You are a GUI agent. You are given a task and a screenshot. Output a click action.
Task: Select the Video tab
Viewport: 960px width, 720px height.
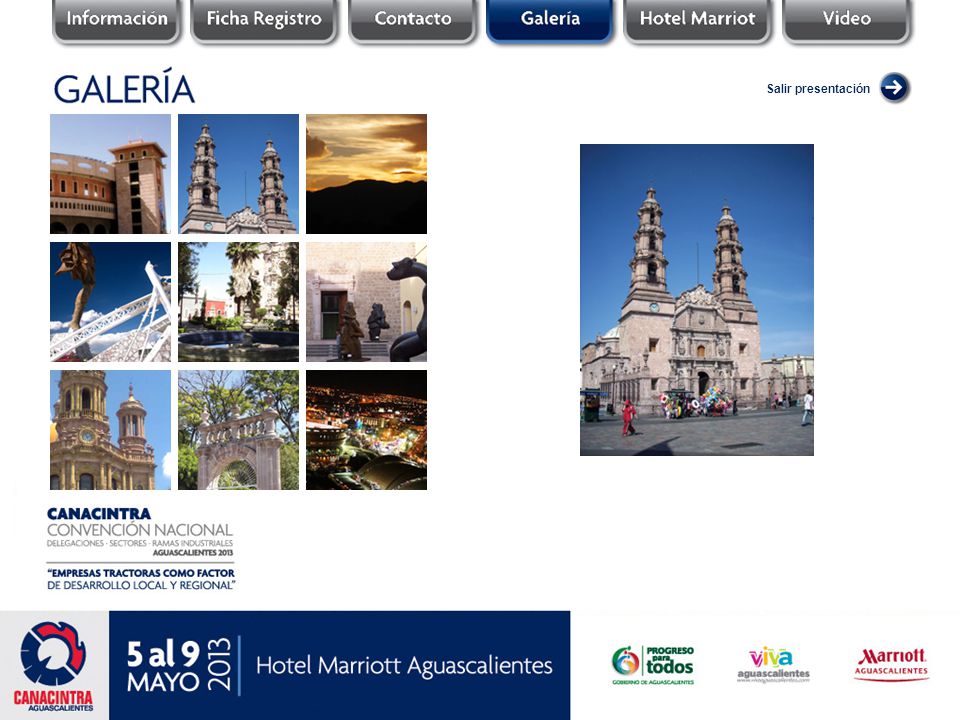click(847, 21)
